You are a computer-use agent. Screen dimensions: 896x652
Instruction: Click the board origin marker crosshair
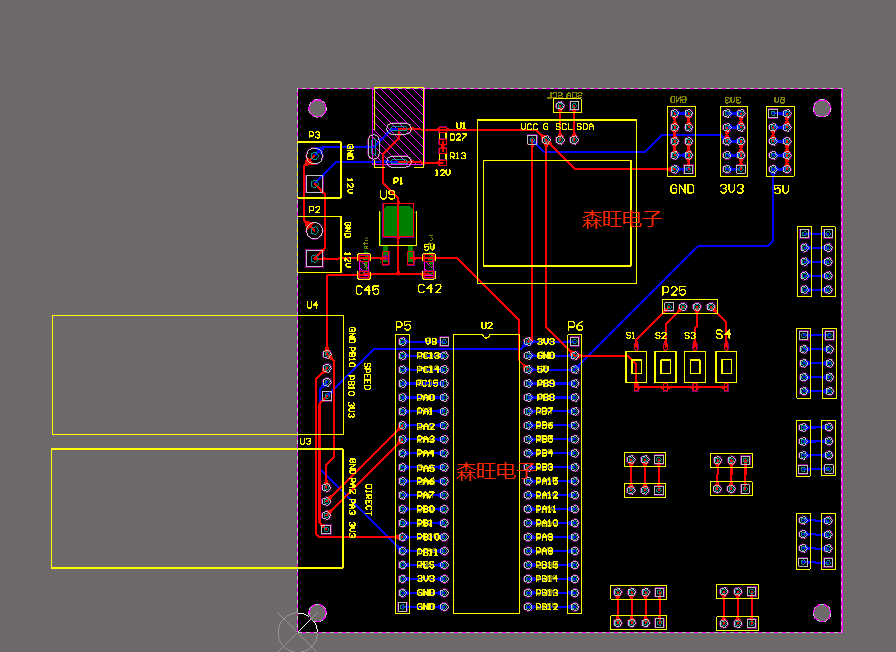click(298, 632)
